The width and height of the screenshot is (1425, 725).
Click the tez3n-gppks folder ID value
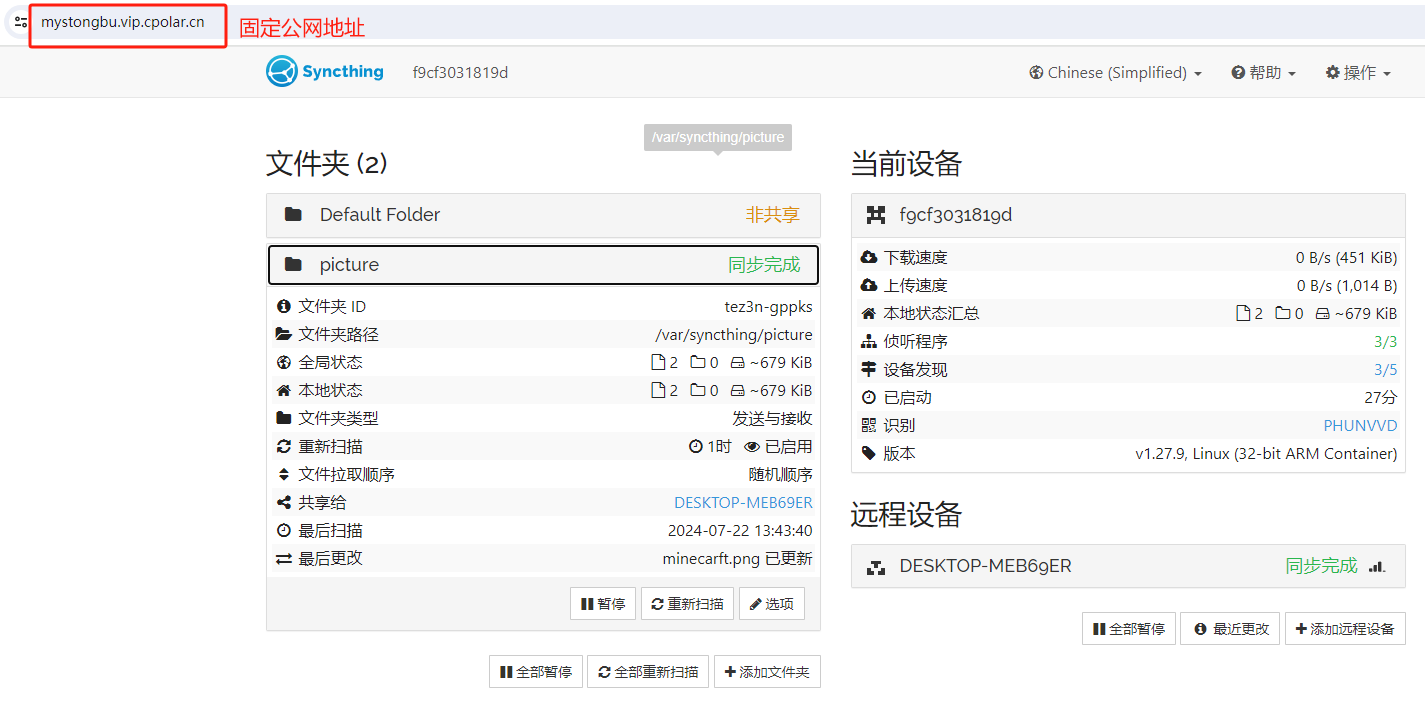tap(768, 306)
